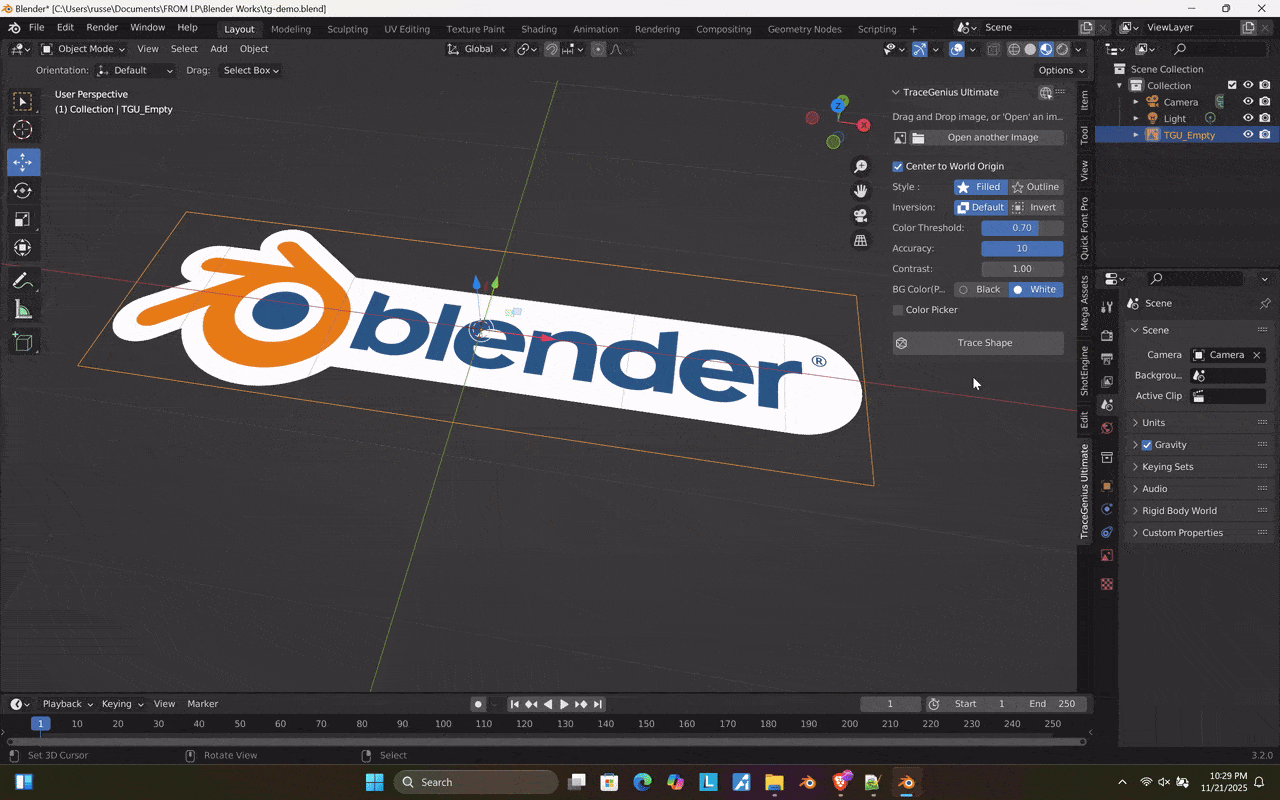The image size is (1280, 800).
Task: Select White background color option
Action: (1035, 289)
